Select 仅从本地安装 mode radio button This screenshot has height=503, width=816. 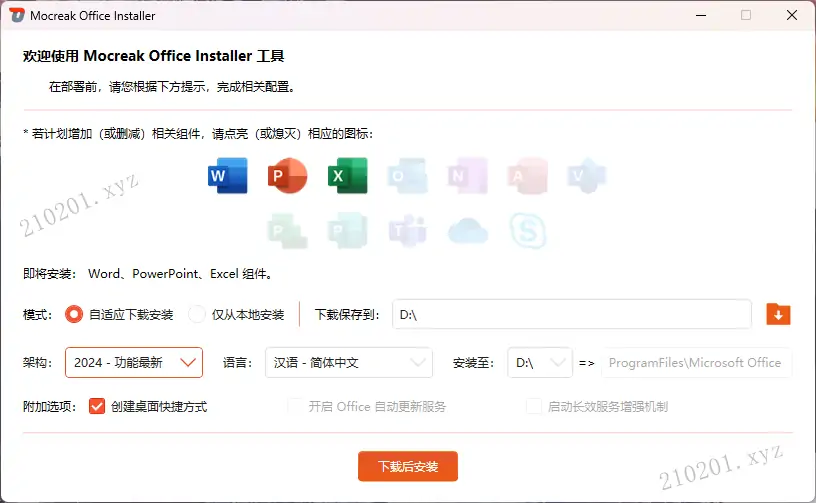click(x=197, y=314)
